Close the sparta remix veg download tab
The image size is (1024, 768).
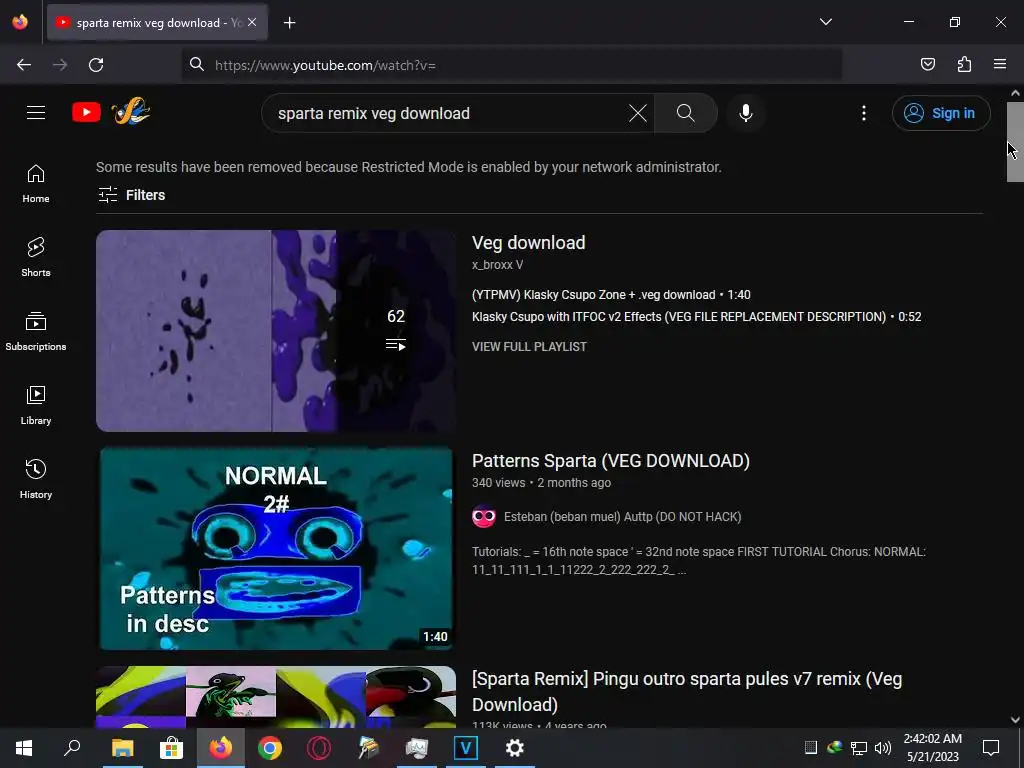[252, 22]
